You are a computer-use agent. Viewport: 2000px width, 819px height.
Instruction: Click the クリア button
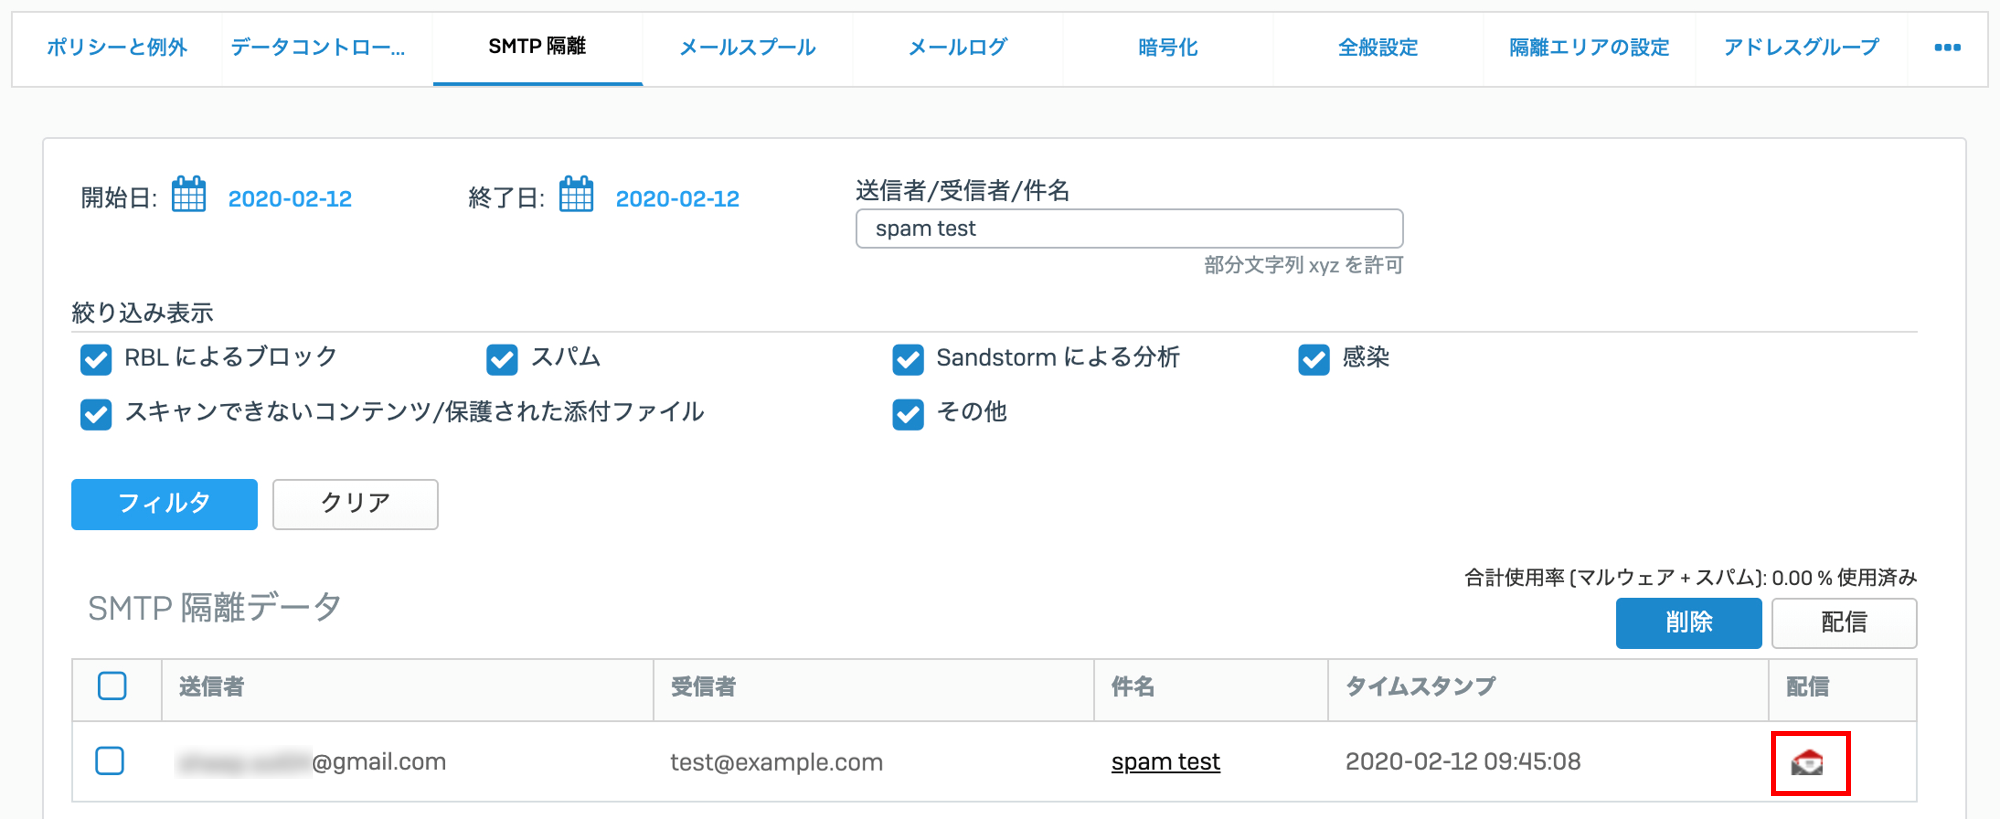pos(355,504)
